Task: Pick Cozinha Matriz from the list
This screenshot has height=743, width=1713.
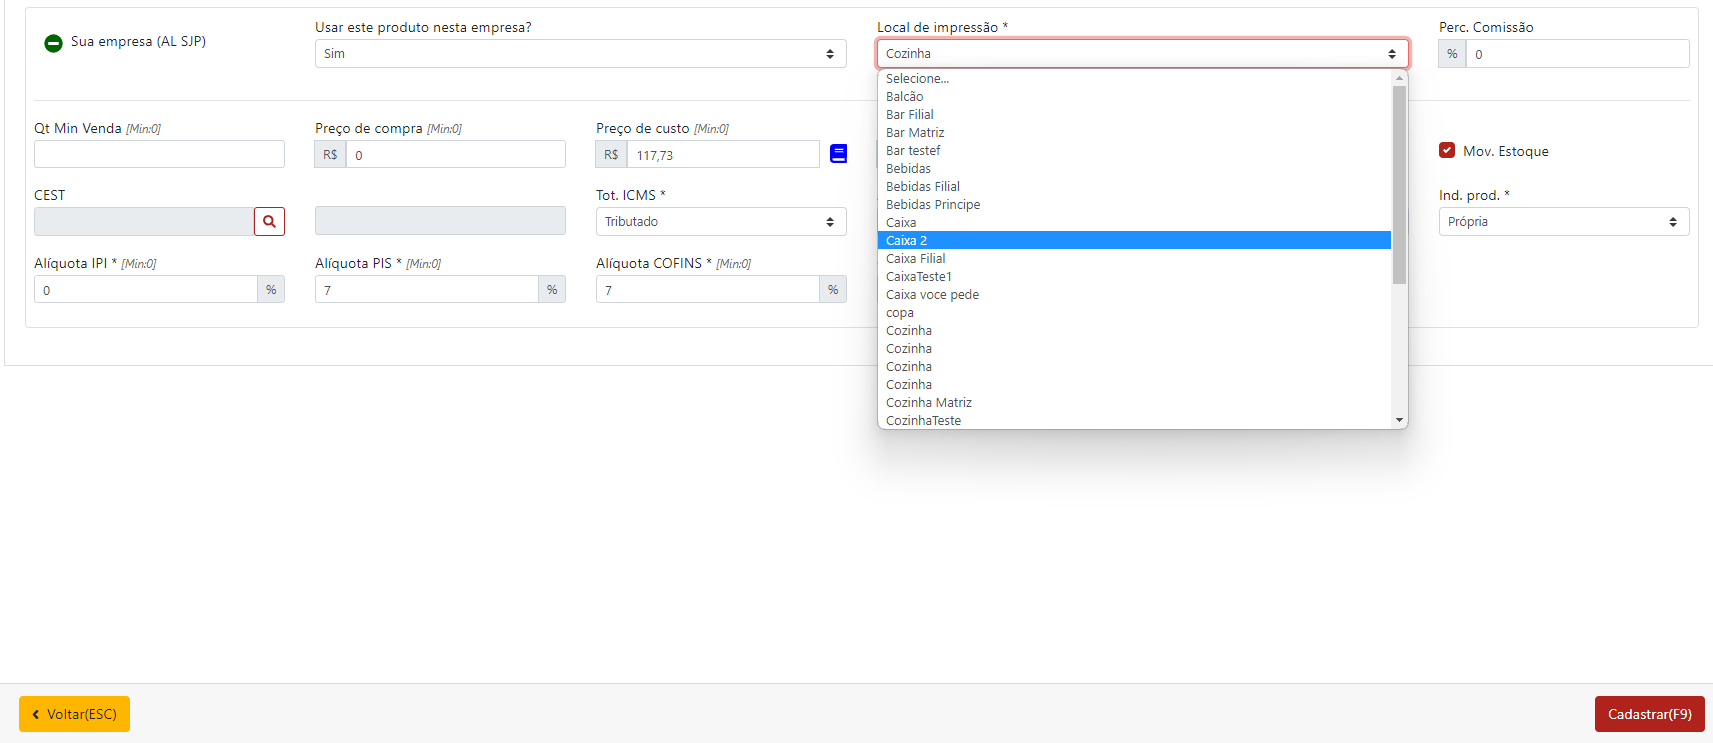Action: [928, 403]
